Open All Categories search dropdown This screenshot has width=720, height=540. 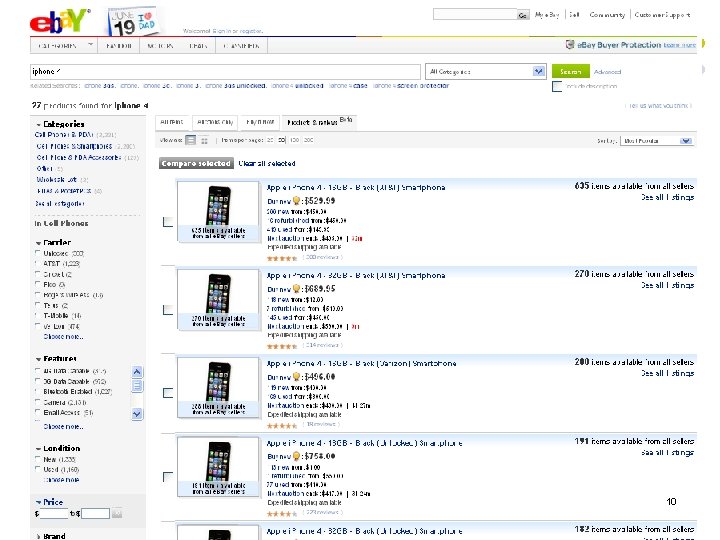pos(486,72)
